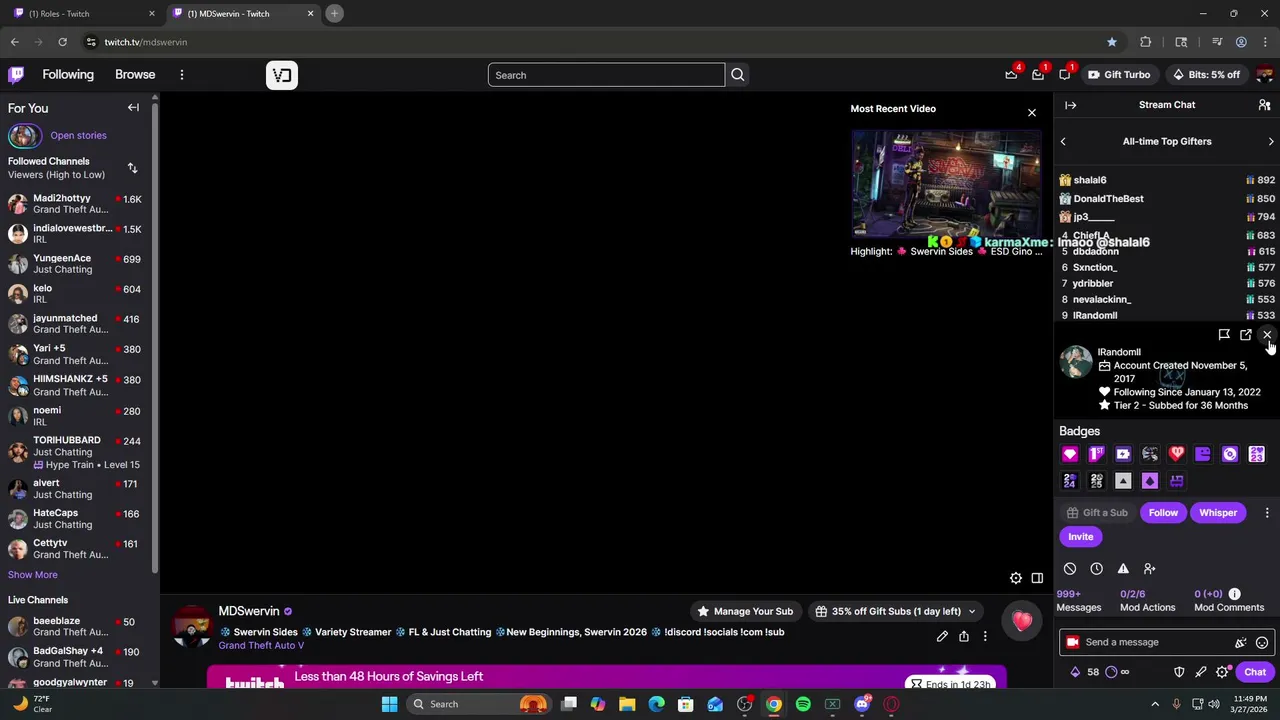1280x720 pixels.
Task: Click the search magnifier button
Action: 738,75
